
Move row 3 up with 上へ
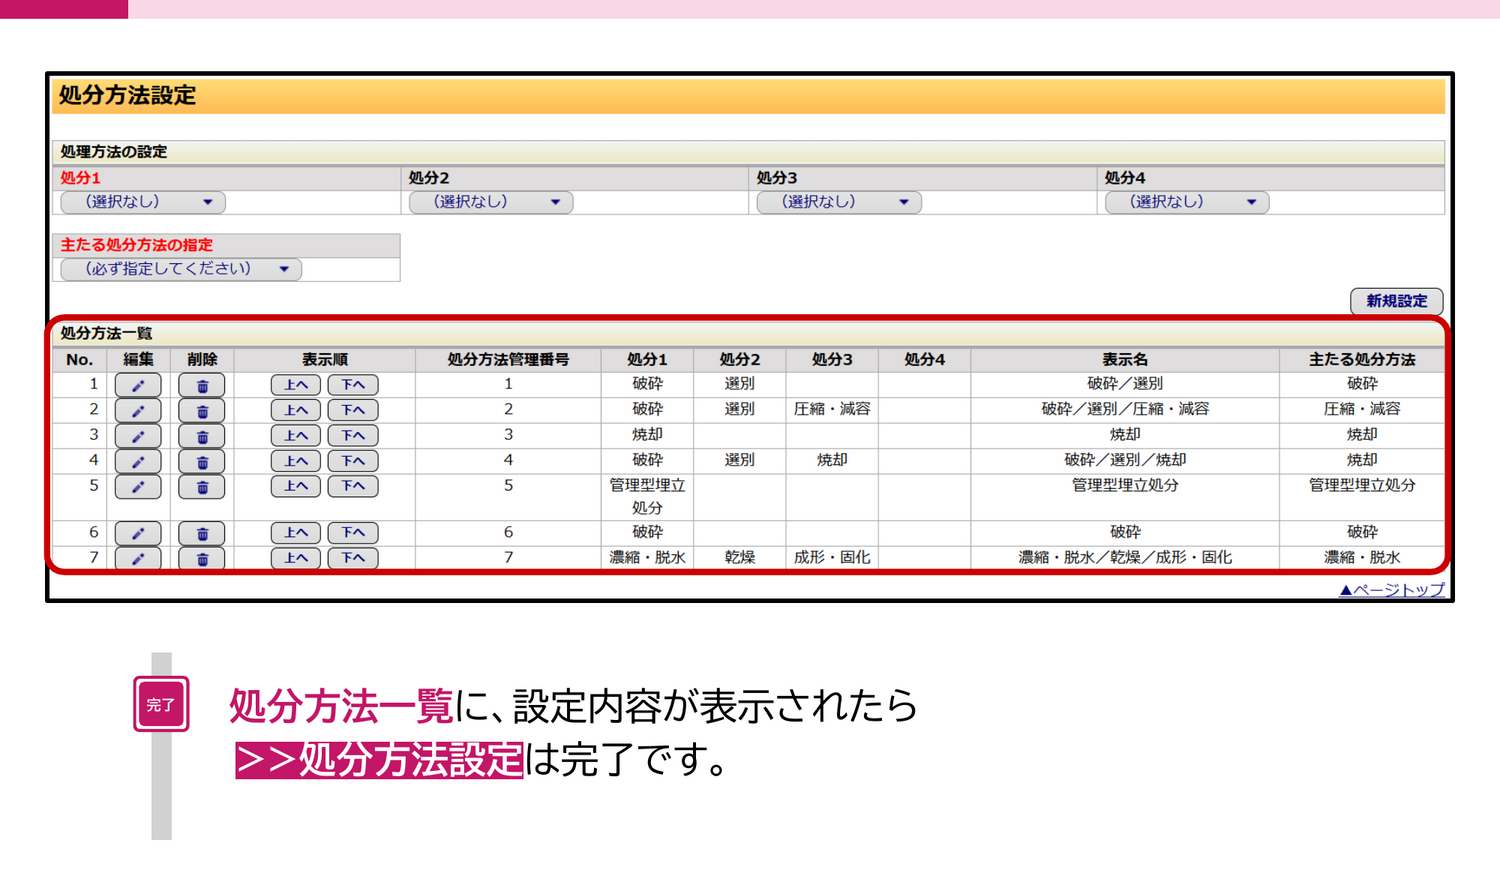(x=296, y=436)
